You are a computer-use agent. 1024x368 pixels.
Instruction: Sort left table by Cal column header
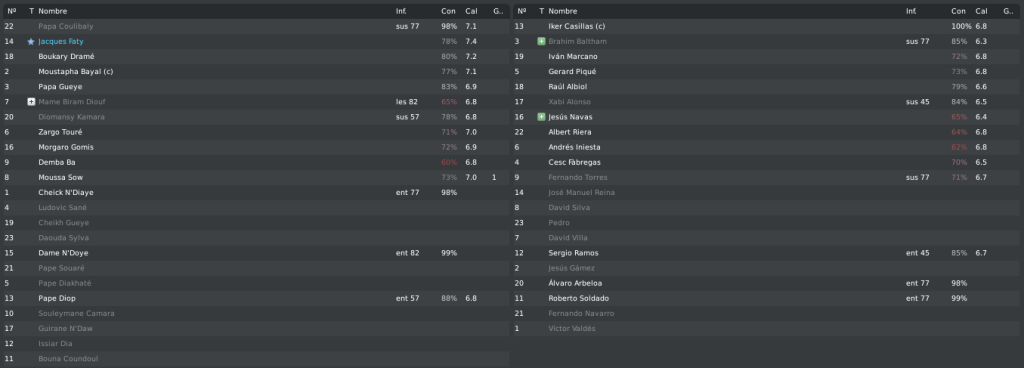pyautogui.click(x=471, y=11)
